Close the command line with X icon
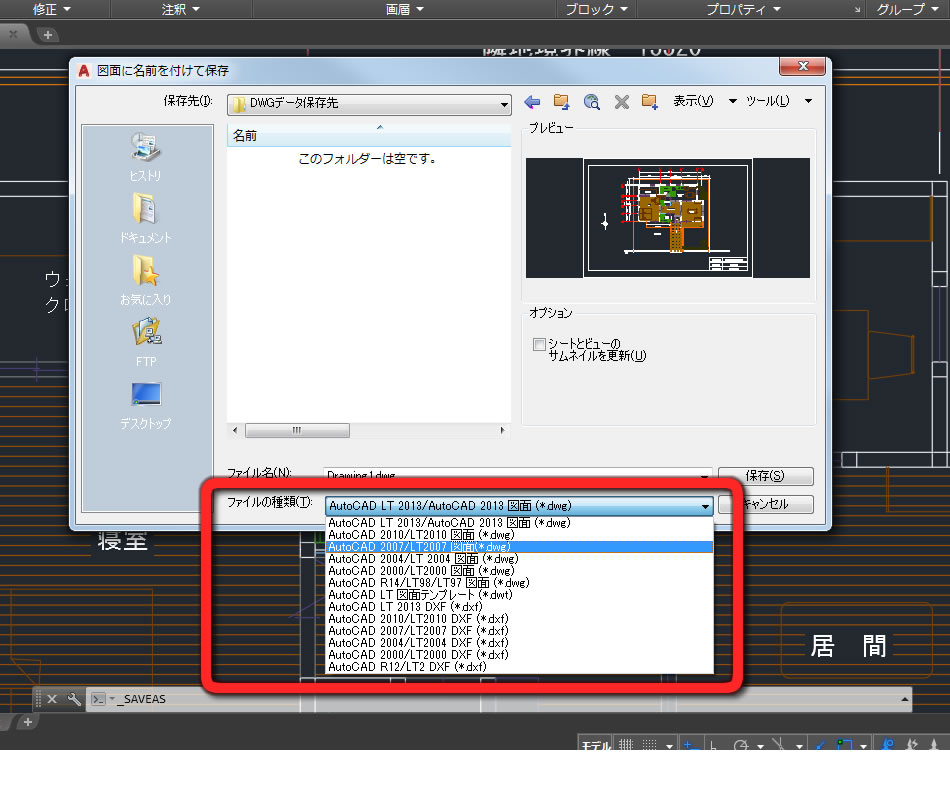 [x=52, y=699]
